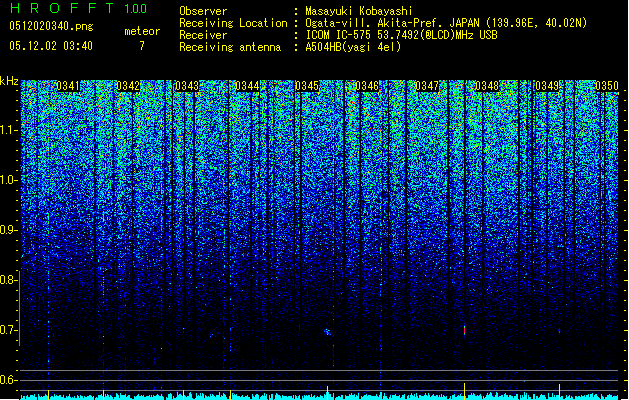This screenshot has width=629, height=400.
Task: Click the 1.1 frequency axis label
Action: pyautogui.click(x=9, y=130)
